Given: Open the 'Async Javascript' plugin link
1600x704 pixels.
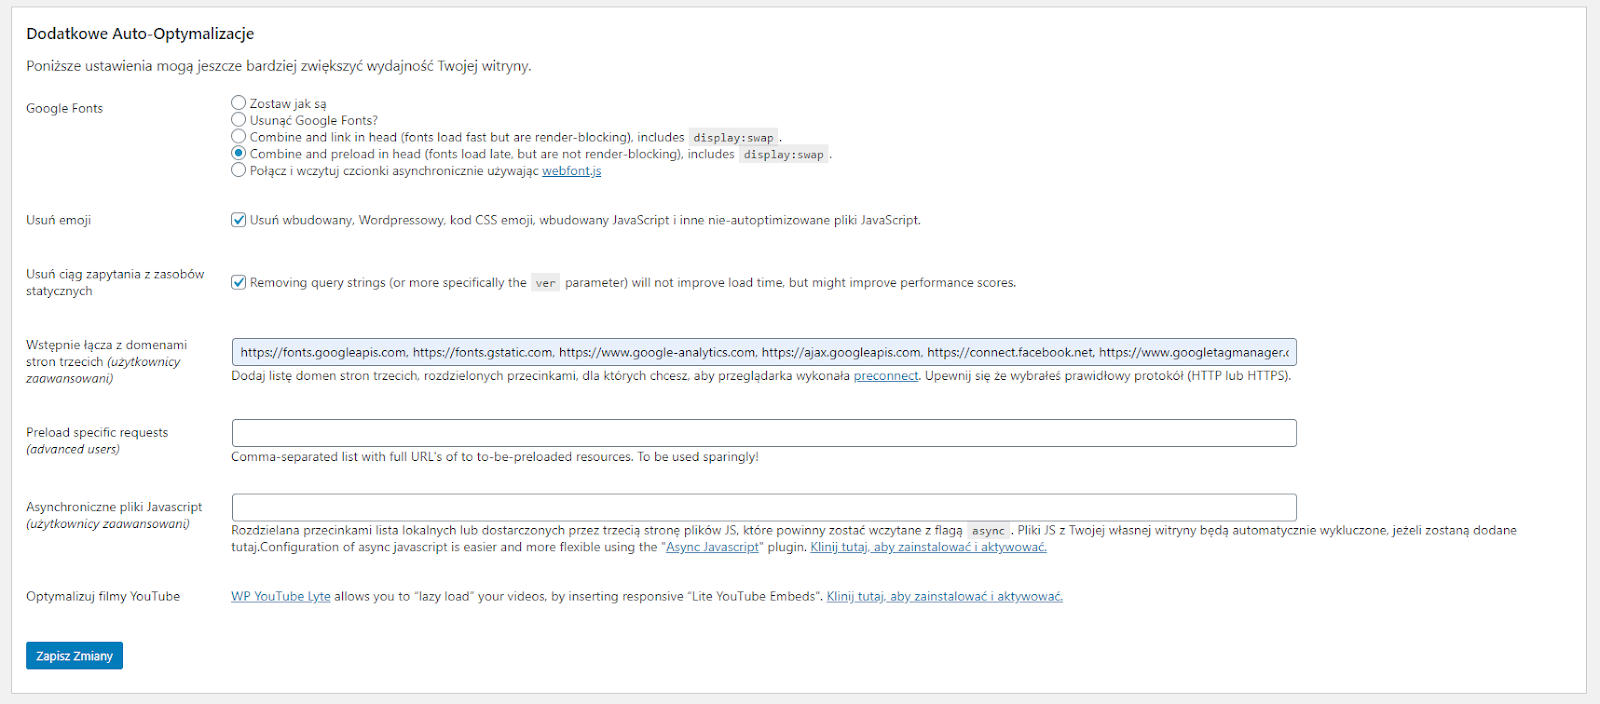Looking at the screenshot, I should pyautogui.click(x=712, y=547).
